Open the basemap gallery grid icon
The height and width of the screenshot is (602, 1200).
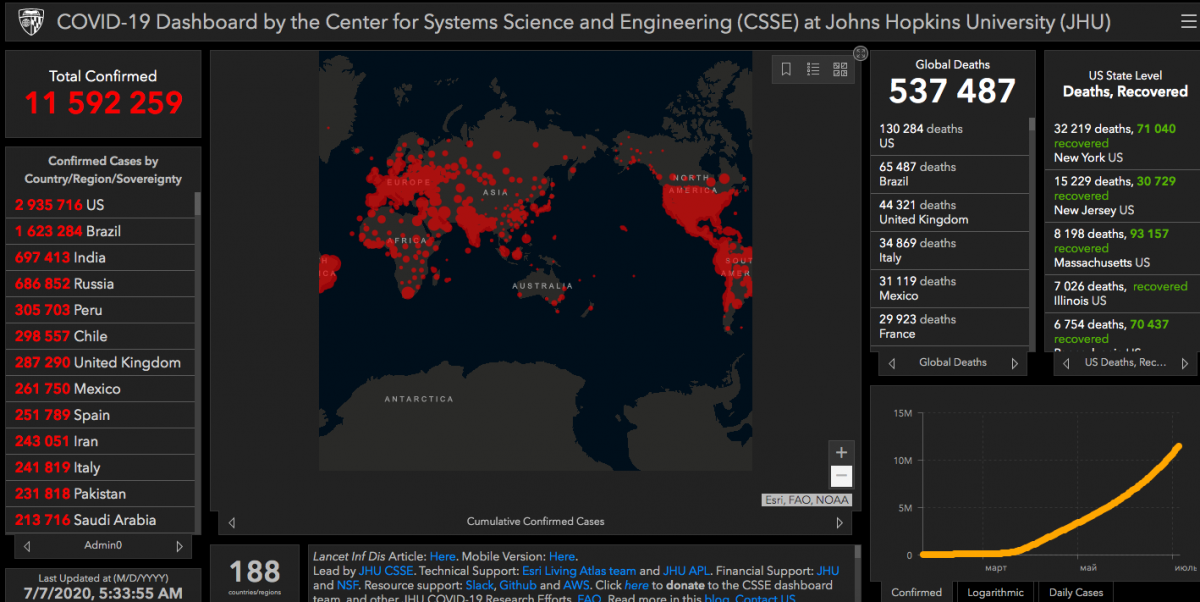[840, 69]
